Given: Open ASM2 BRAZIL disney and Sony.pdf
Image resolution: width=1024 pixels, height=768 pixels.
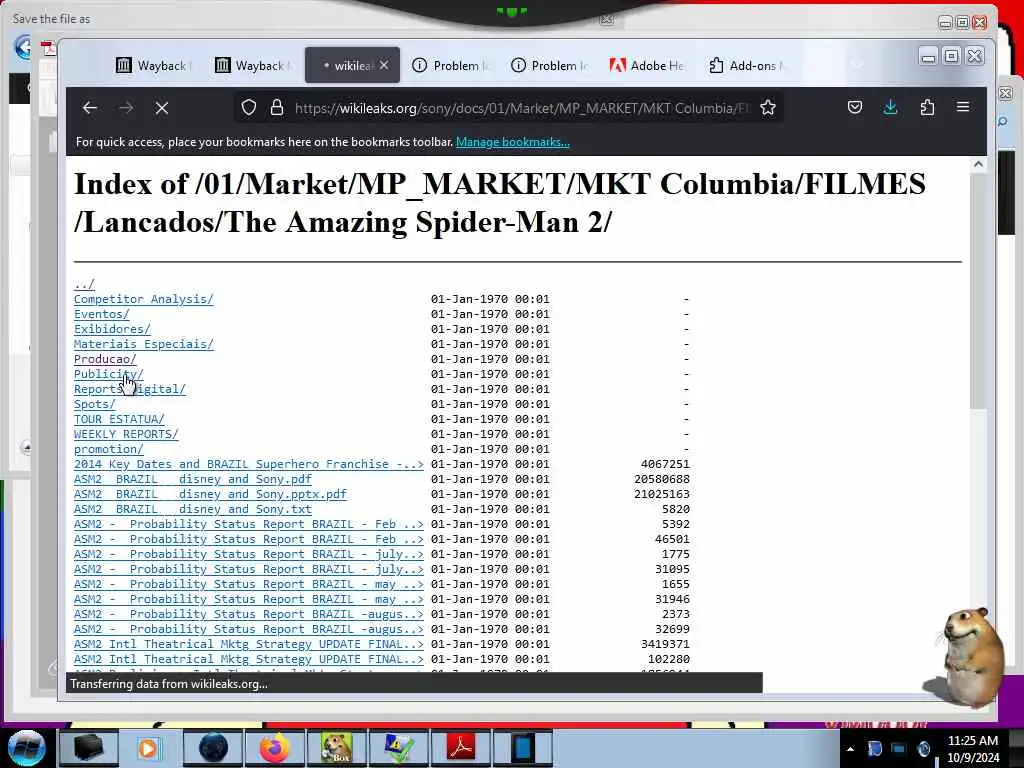Looking at the screenshot, I should click(193, 479).
